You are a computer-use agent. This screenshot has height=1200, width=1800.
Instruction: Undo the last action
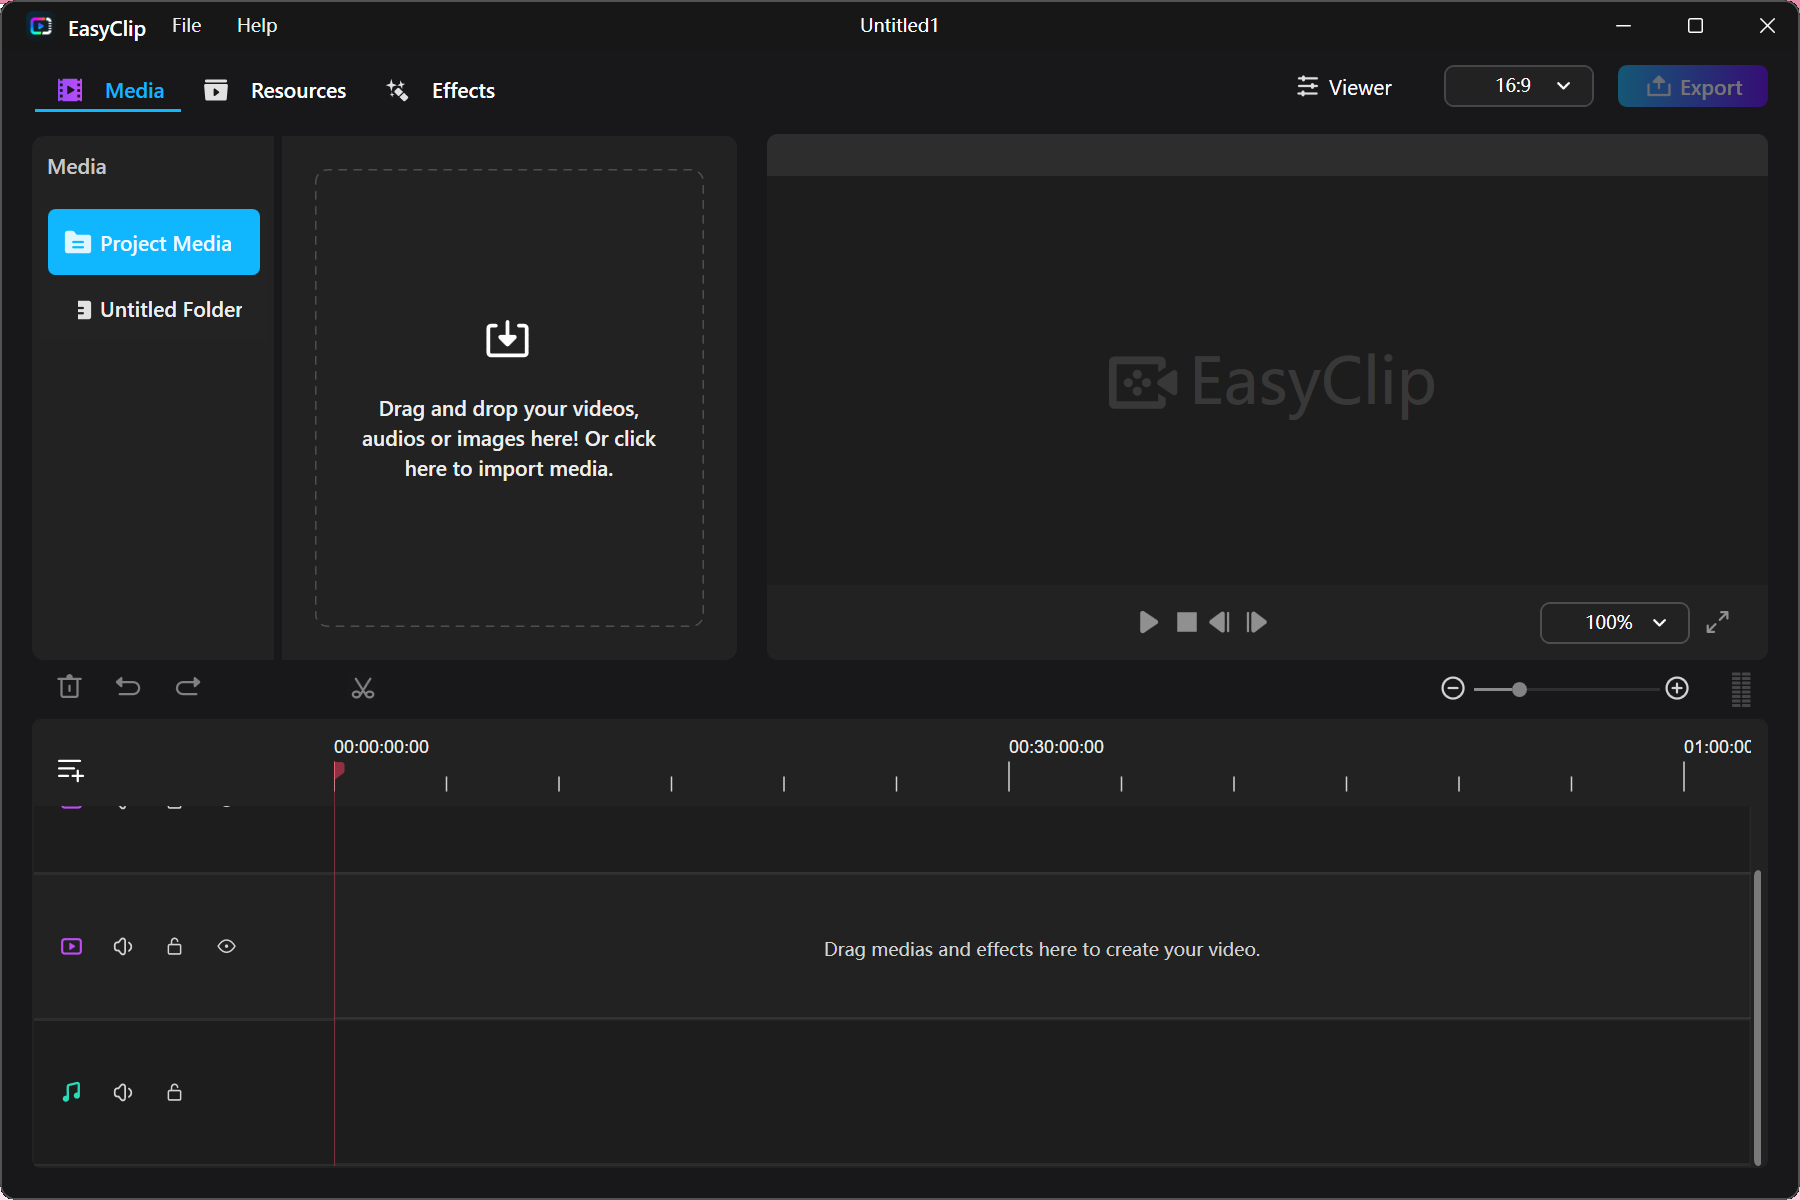click(x=128, y=687)
